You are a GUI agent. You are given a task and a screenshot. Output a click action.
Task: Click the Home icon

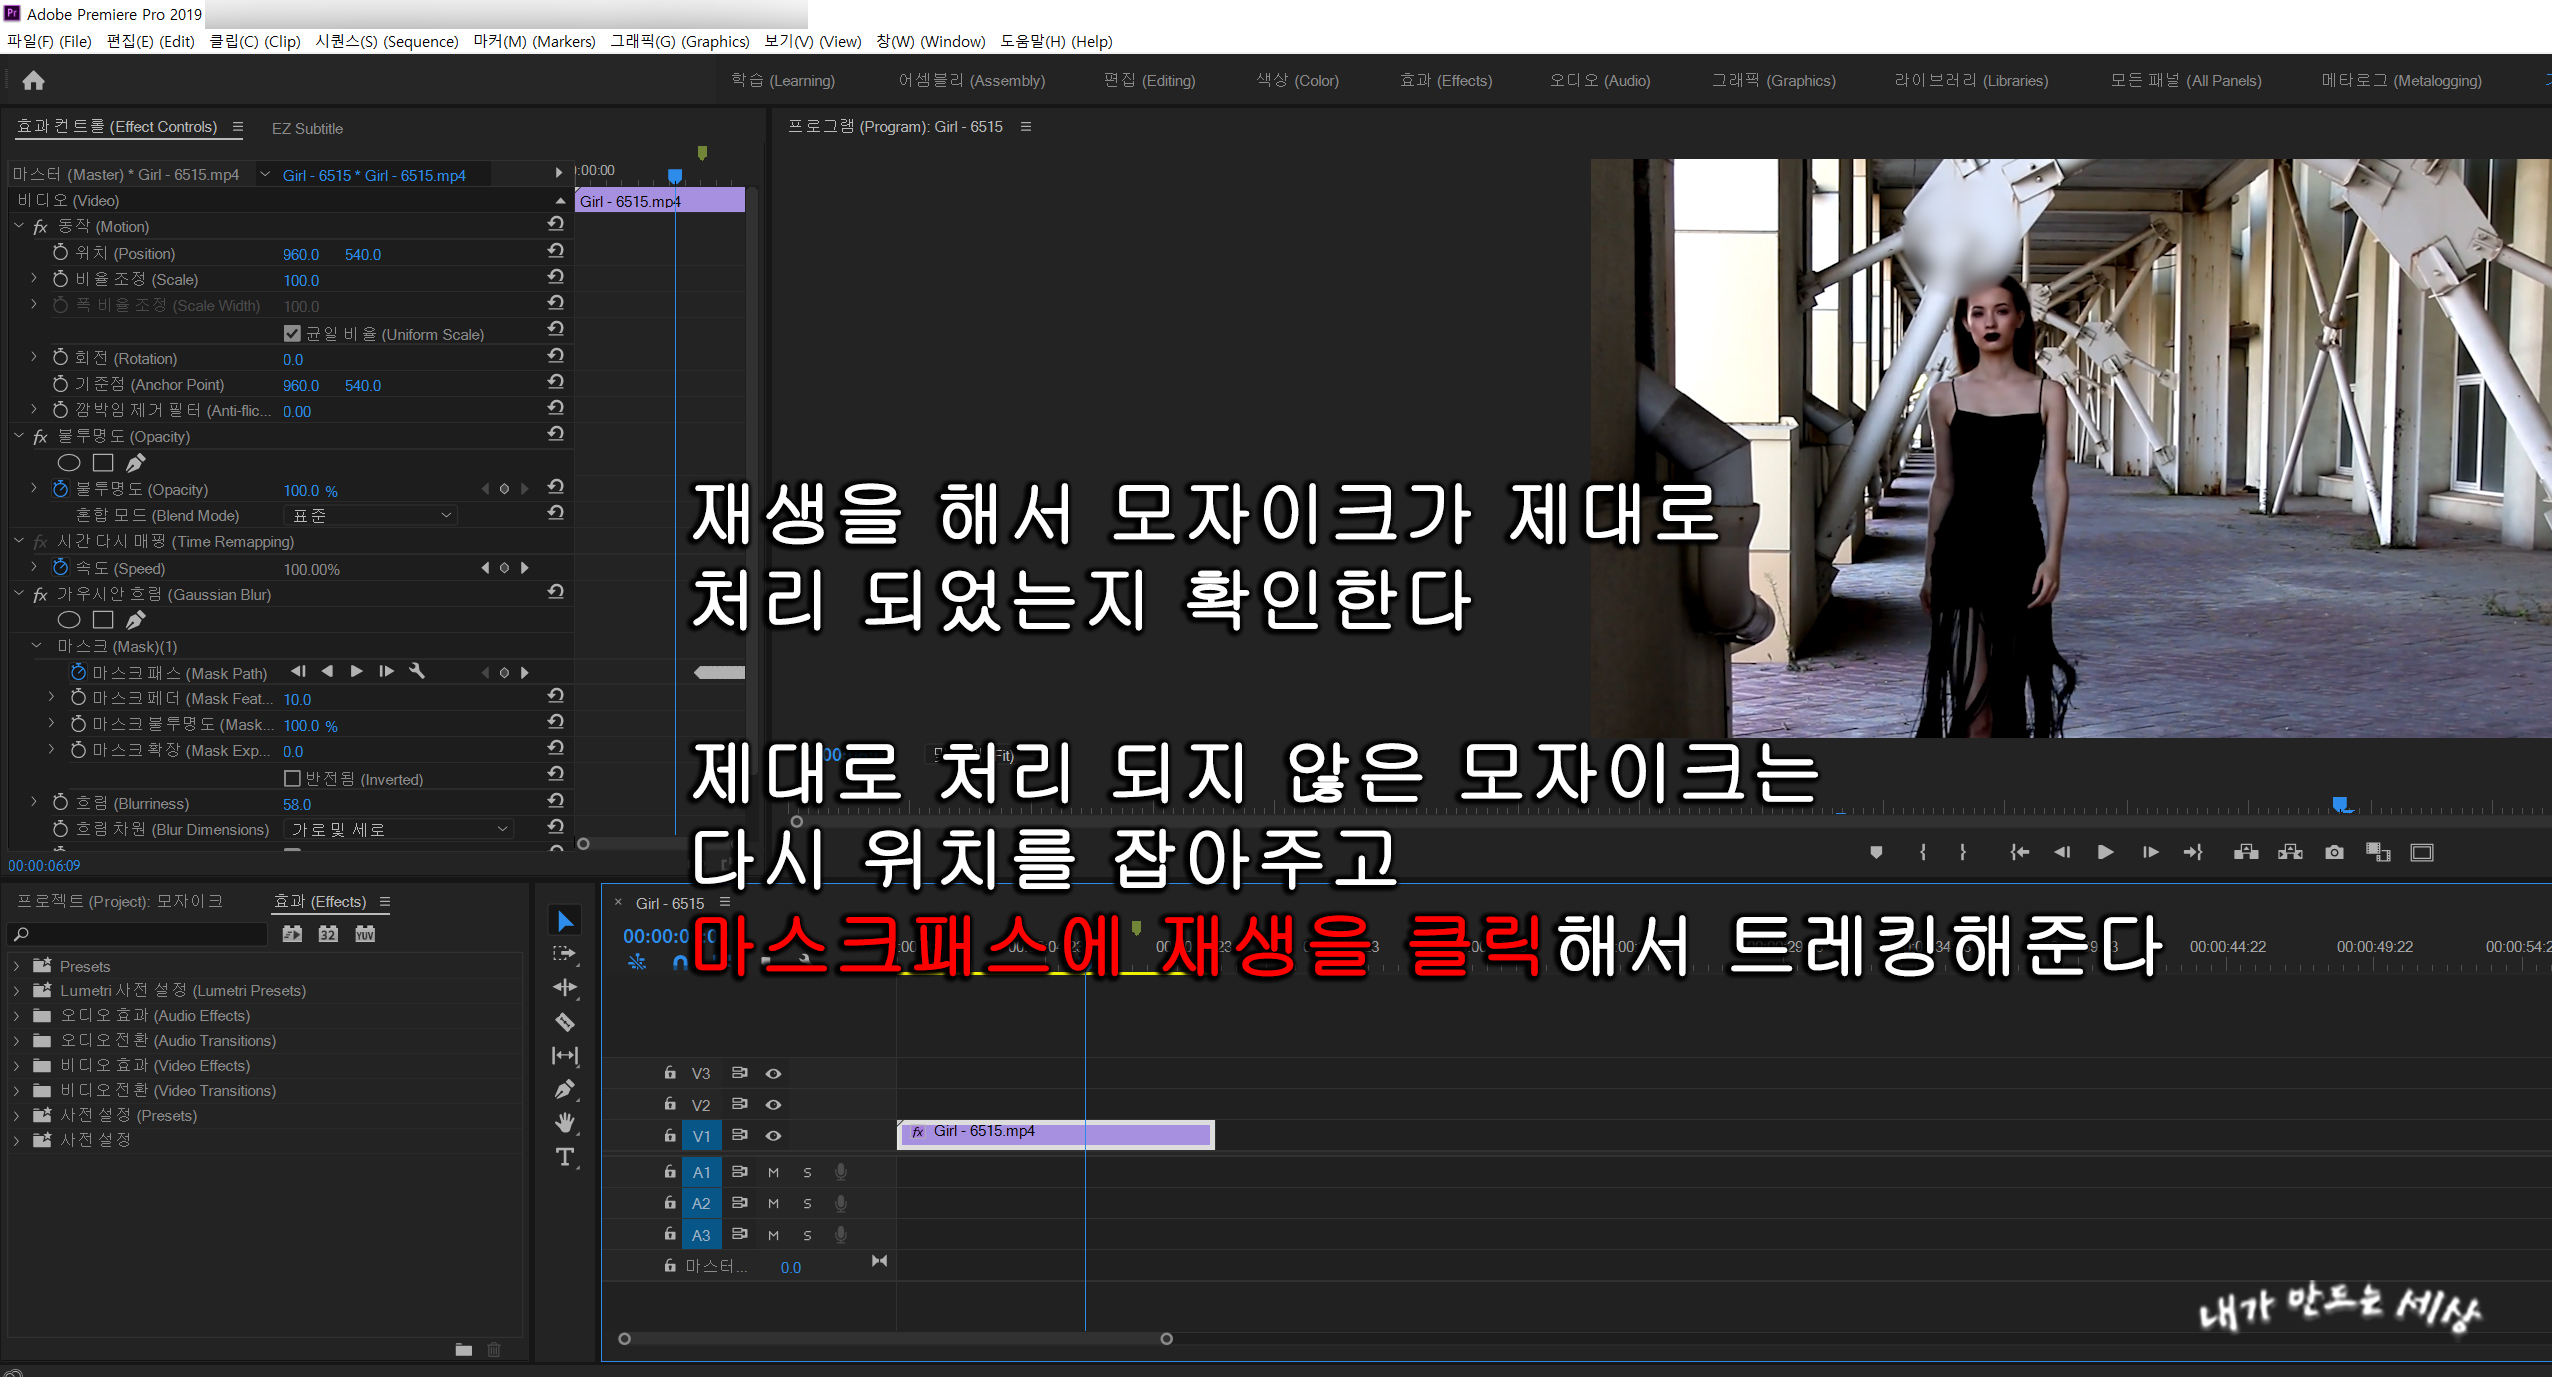pyautogui.click(x=33, y=80)
